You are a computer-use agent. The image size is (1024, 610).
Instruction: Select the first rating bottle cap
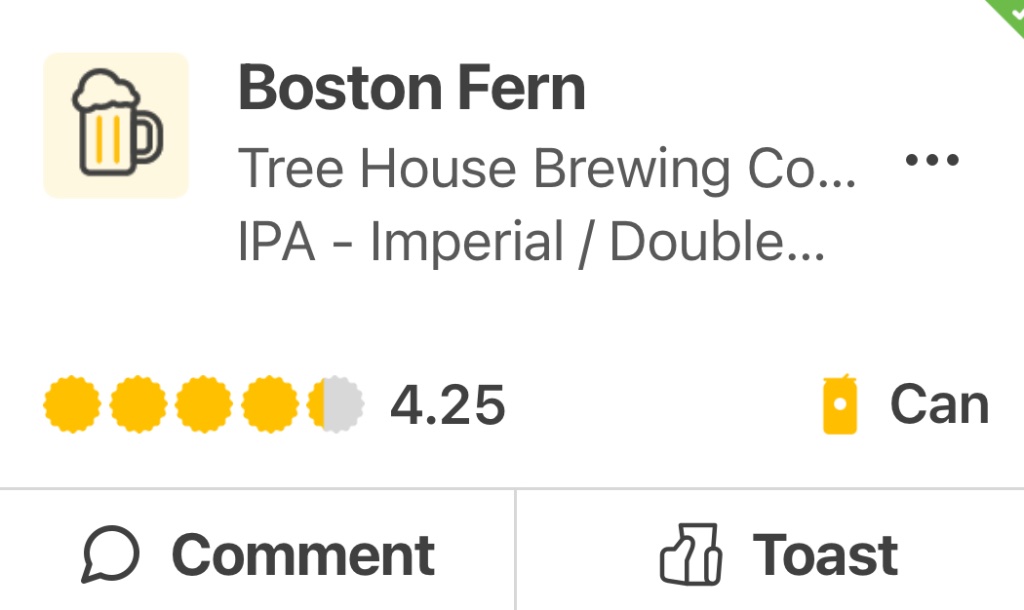tap(72, 405)
